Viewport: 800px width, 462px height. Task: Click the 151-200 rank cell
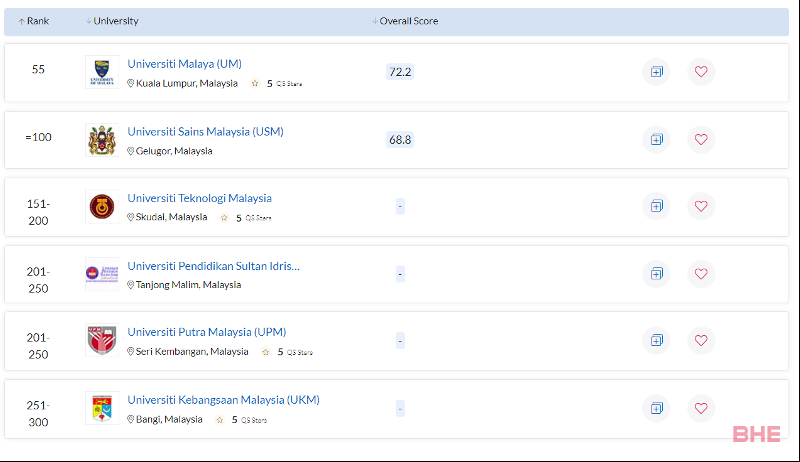[x=38, y=212]
